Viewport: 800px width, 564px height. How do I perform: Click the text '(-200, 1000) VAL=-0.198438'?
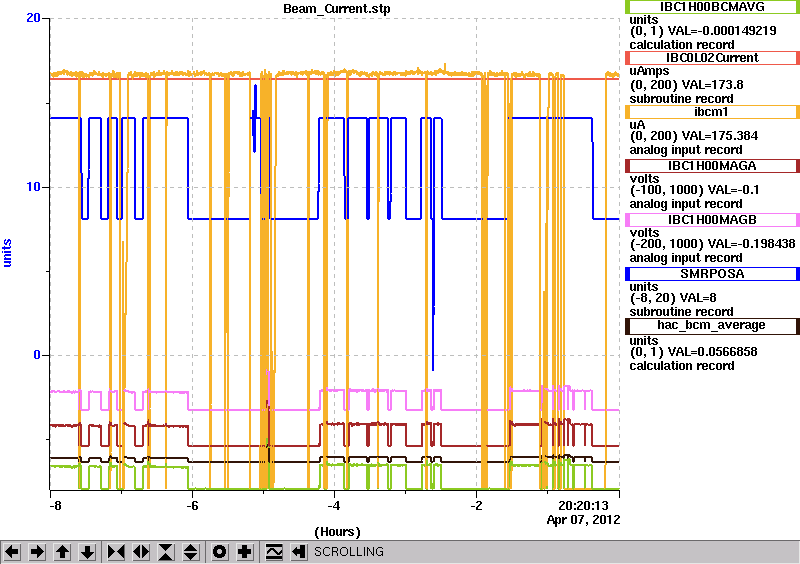(712, 244)
